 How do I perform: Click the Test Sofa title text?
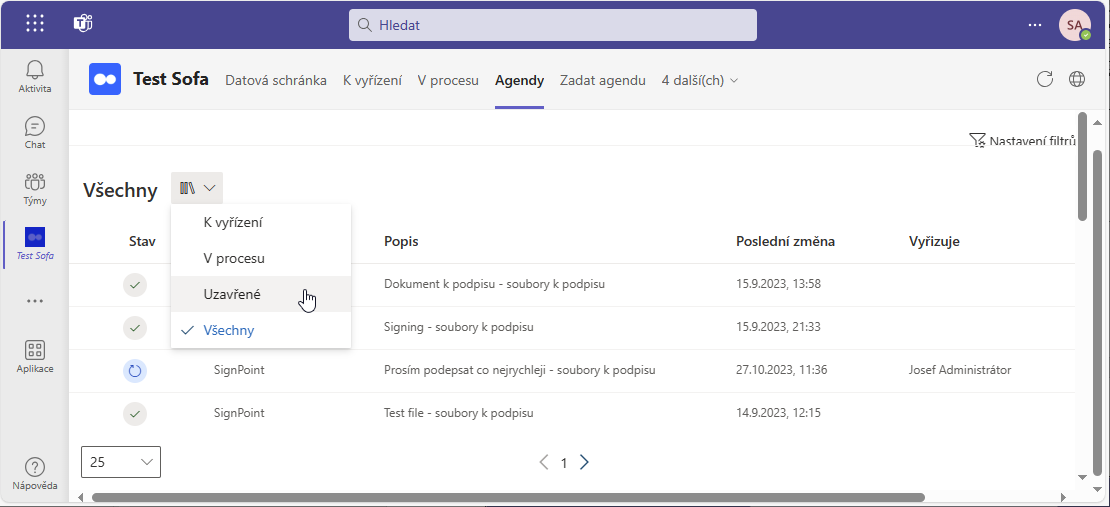point(171,79)
